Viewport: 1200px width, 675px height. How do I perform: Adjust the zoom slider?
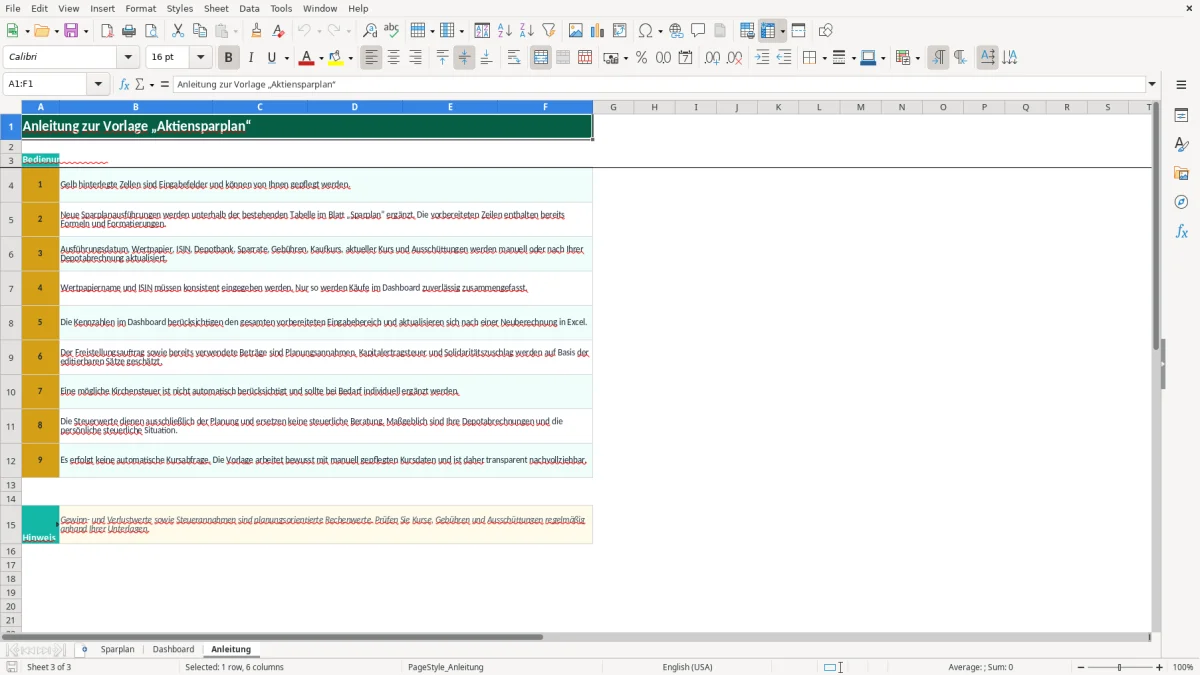click(x=1119, y=667)
